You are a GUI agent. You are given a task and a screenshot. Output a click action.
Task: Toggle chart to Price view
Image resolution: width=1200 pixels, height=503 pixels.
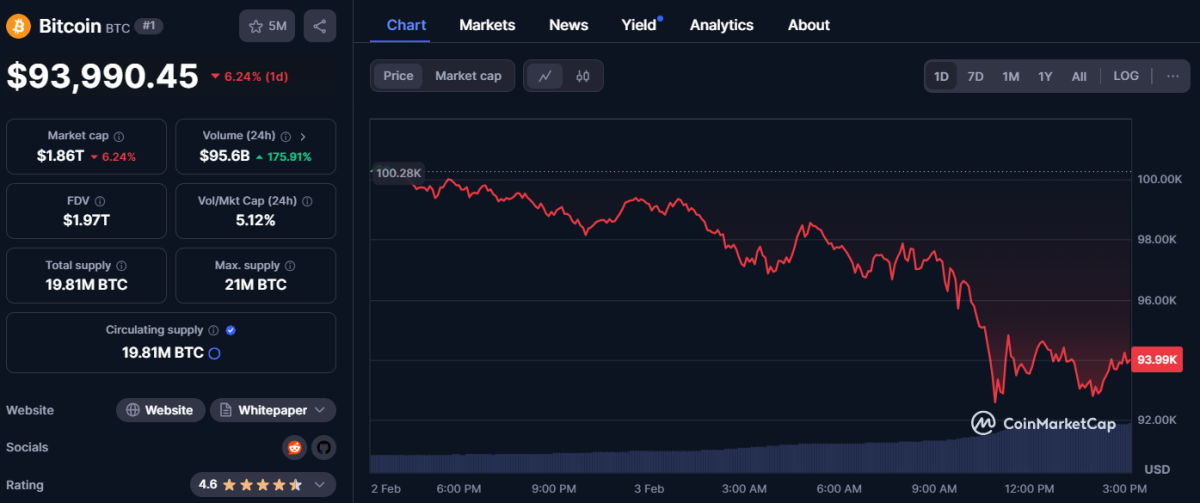pos(398,76)
